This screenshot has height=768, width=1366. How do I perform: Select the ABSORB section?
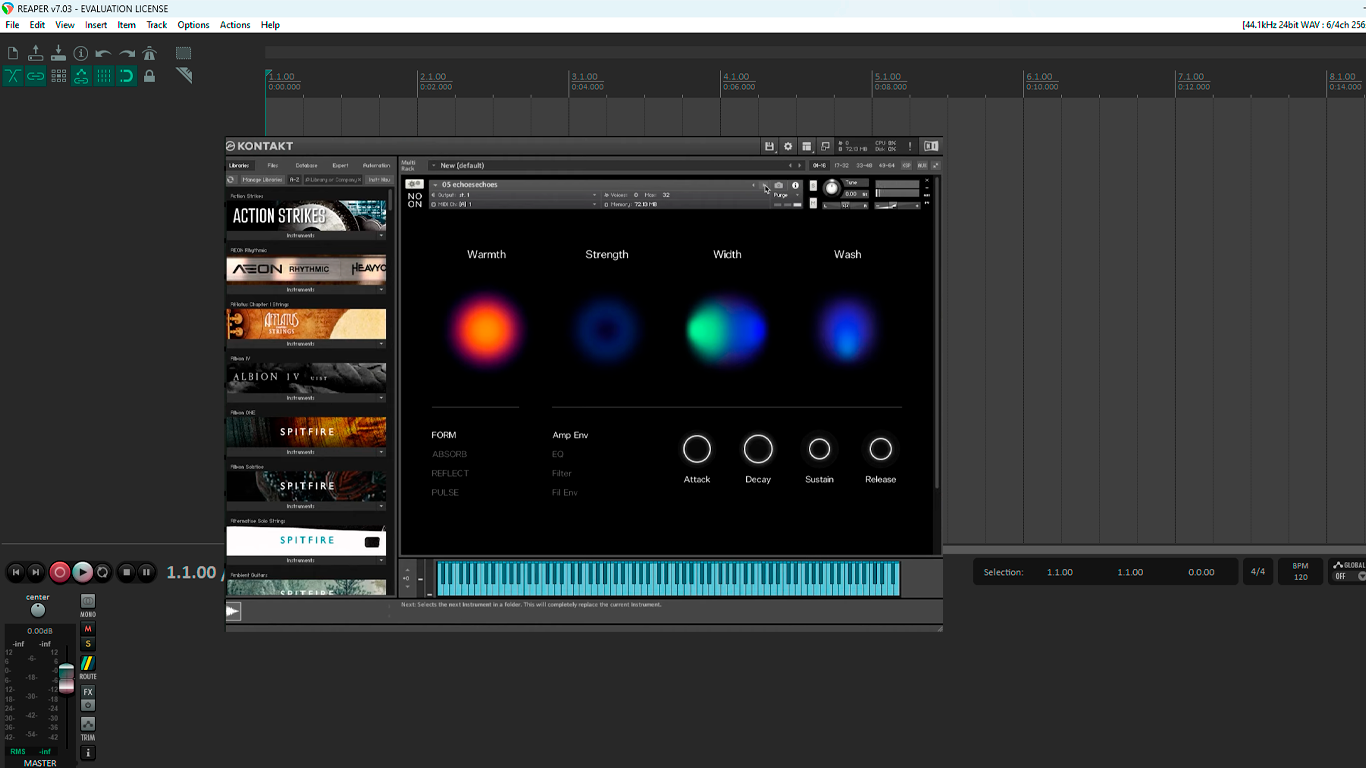[x=449, y=454]
